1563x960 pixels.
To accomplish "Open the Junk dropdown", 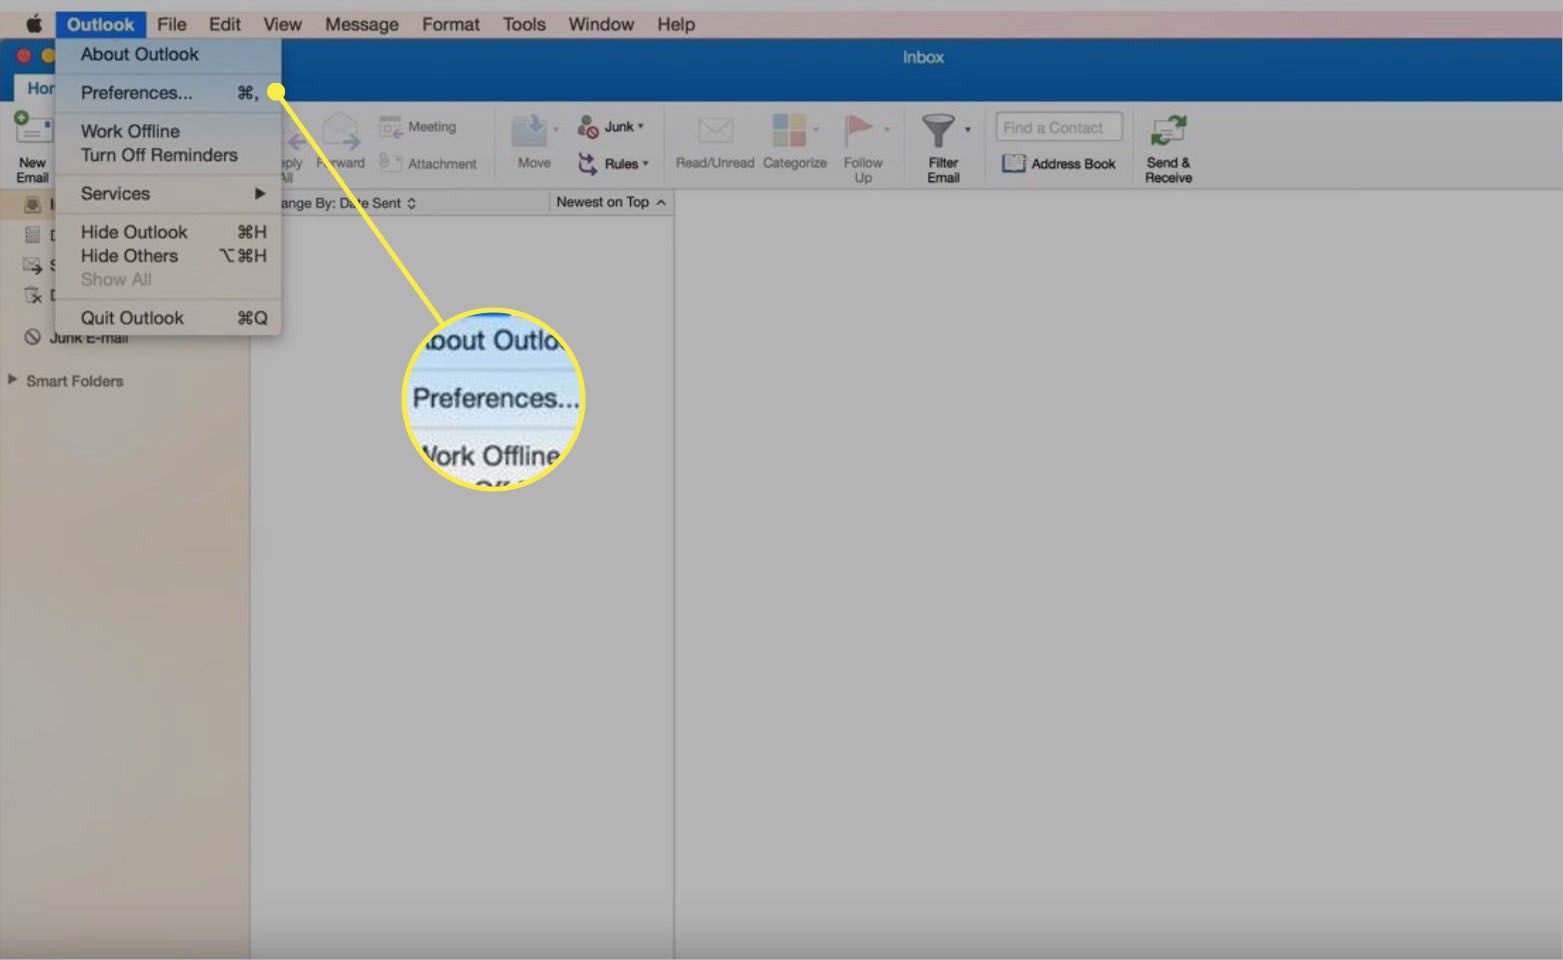I will 610,127.
